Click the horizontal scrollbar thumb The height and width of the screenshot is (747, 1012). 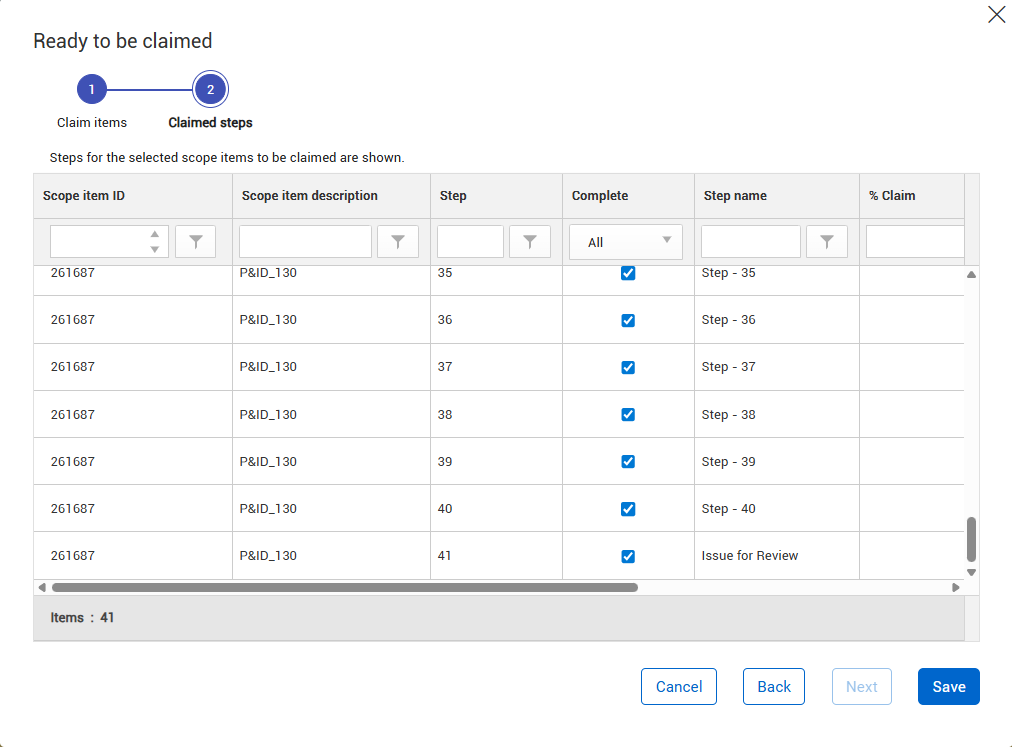point(344,588)
